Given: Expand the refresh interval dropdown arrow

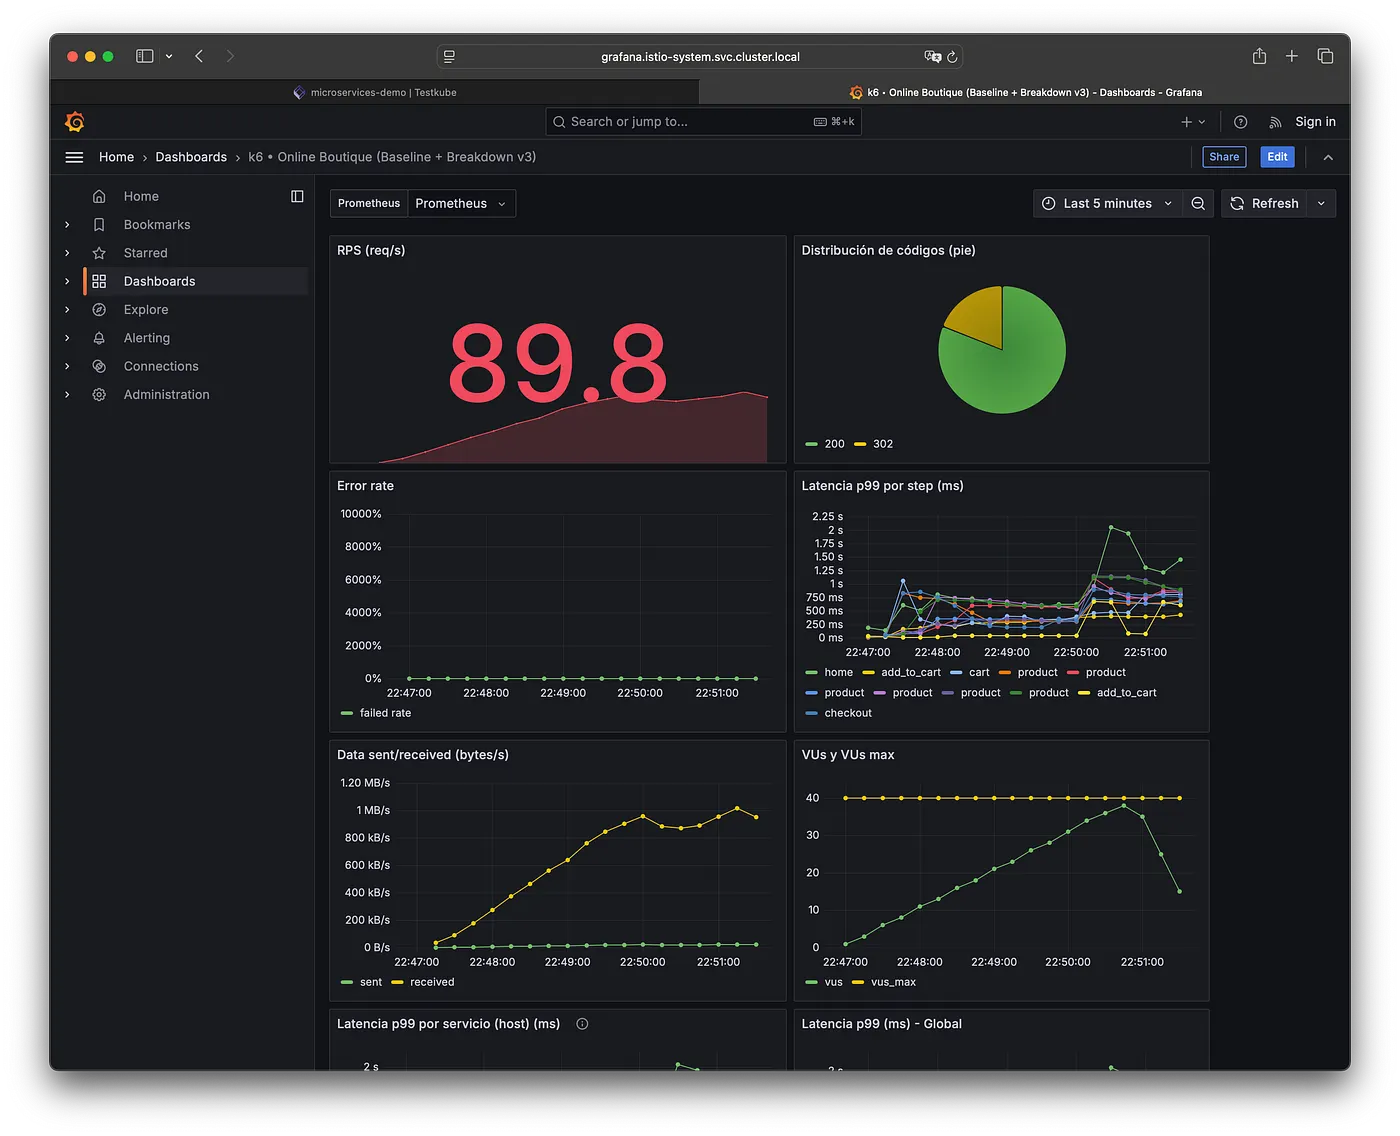Looking at the screenshot, I should tap(1321, 203).
